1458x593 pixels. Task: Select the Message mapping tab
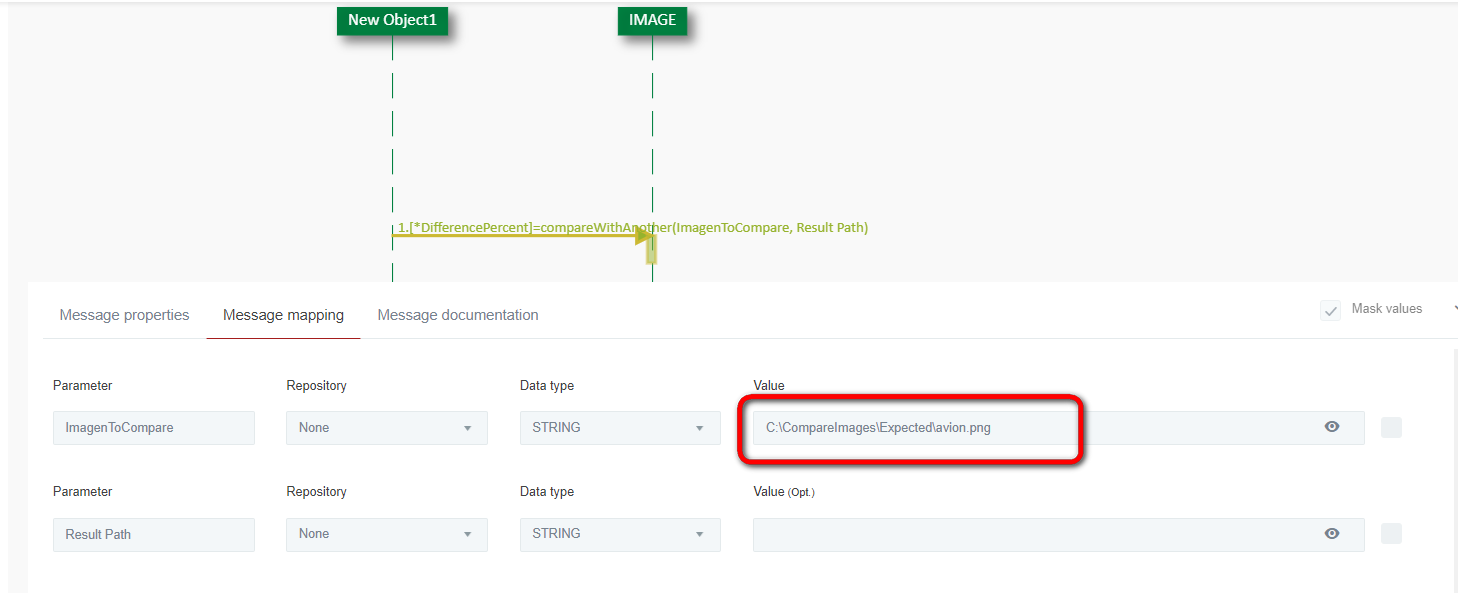(x=283, y=315)
